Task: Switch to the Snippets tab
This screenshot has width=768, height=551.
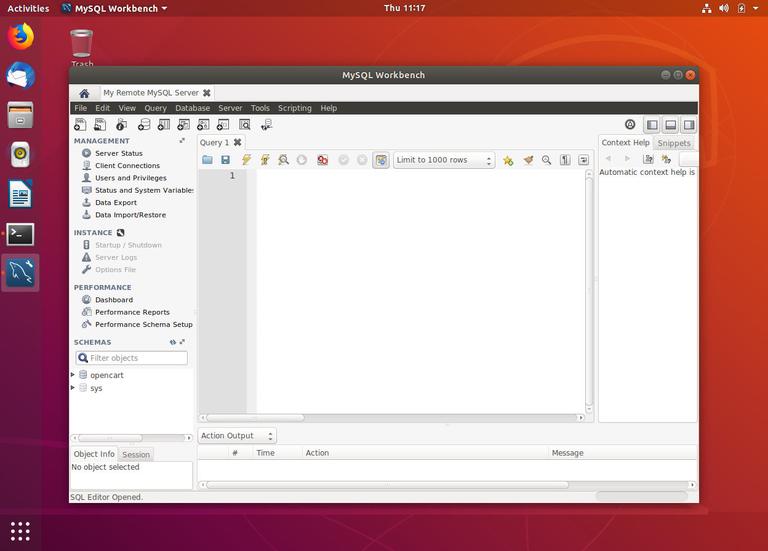Action: (674, 143)
